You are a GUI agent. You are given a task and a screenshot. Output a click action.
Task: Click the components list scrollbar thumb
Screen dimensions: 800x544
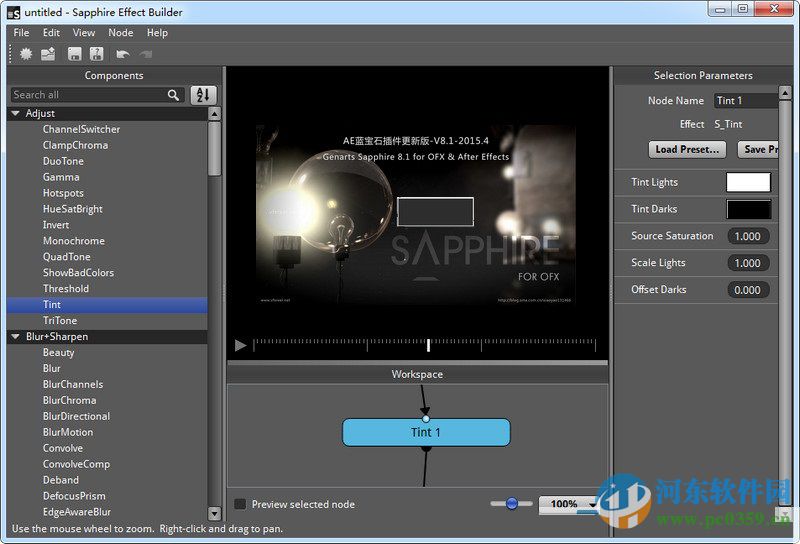(x=215, y=149)
